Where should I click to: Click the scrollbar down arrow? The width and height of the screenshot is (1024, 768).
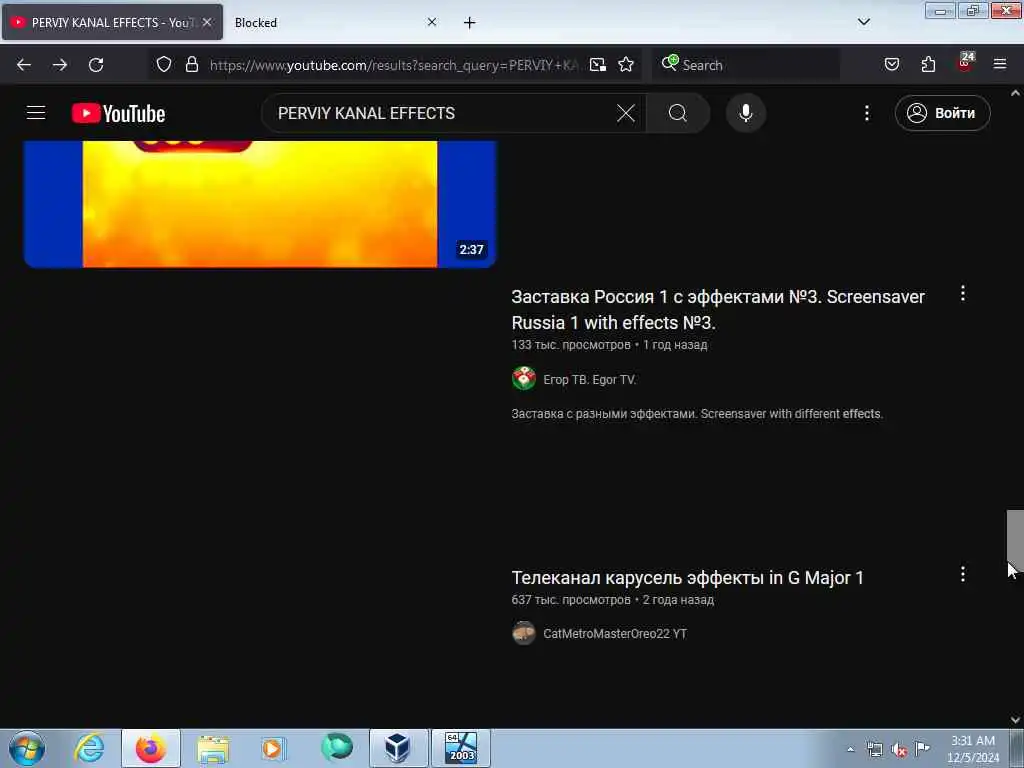click(1015, 720)
